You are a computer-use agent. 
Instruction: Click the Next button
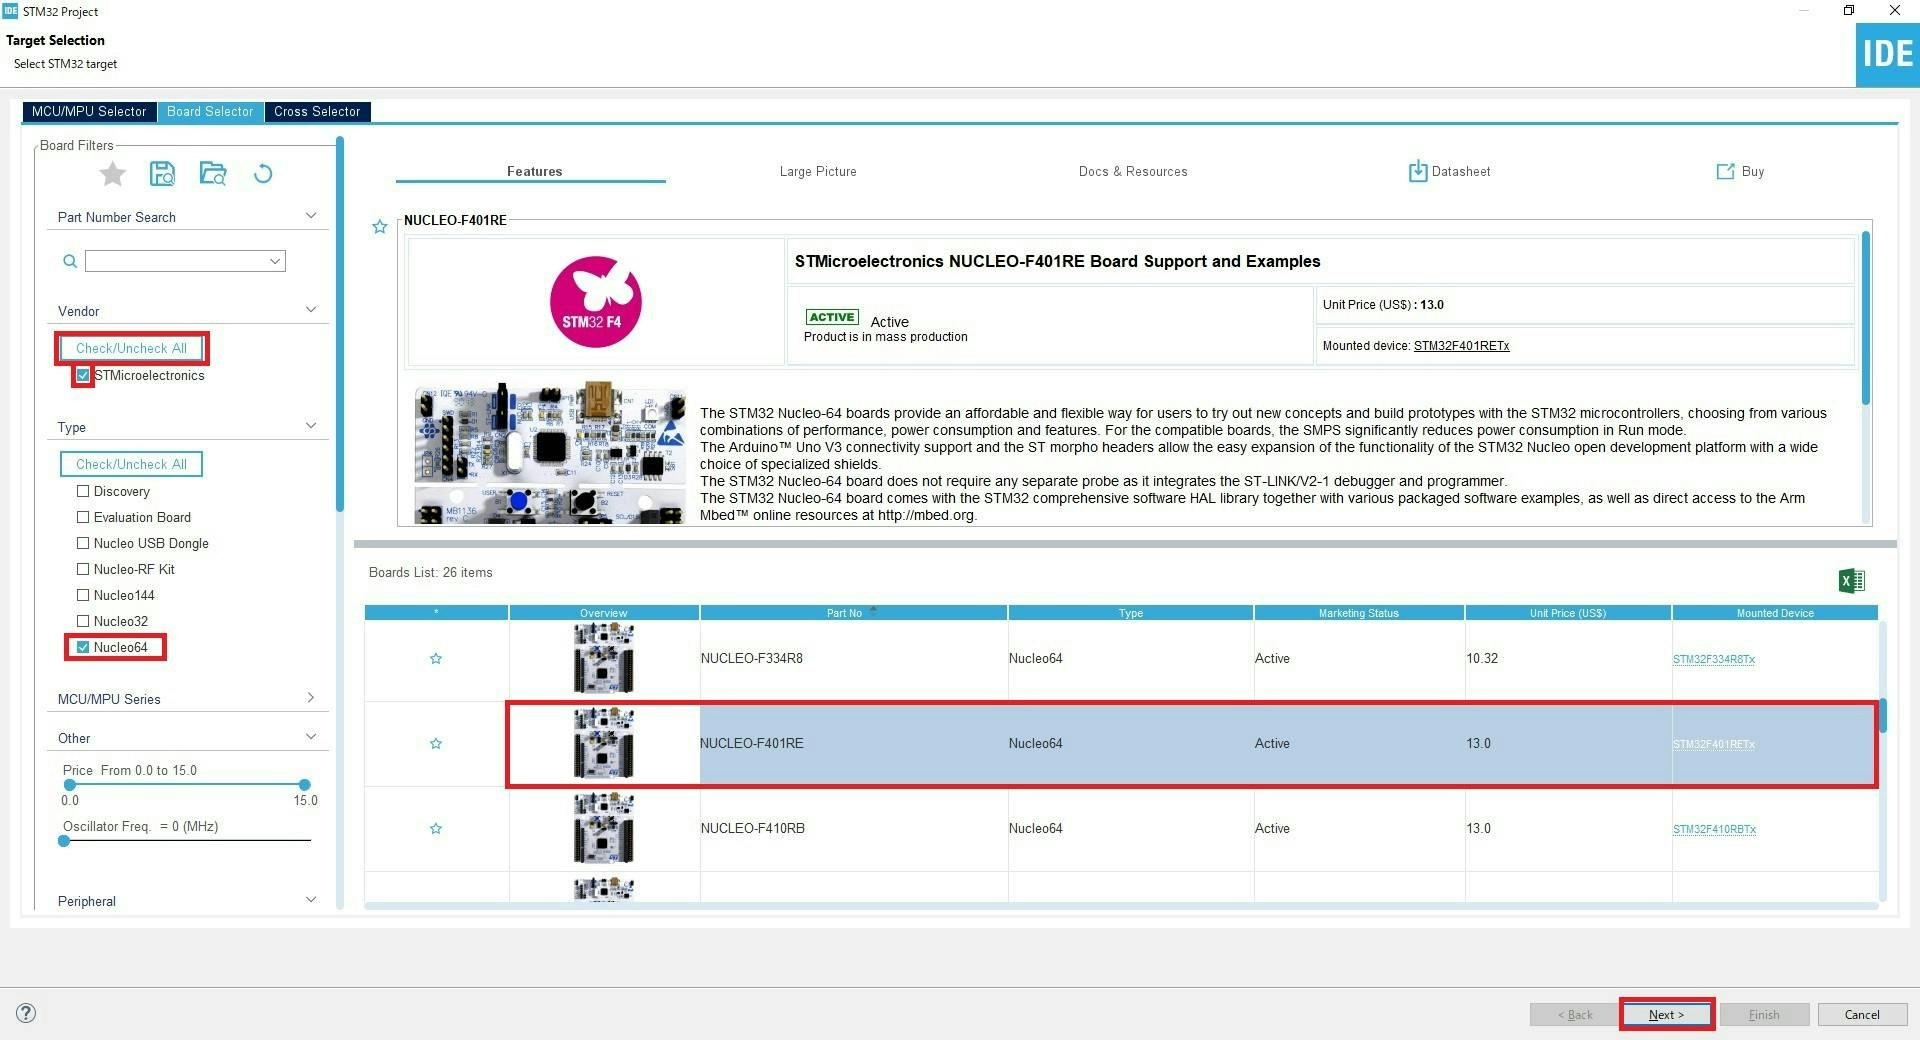point(1666,1014)
